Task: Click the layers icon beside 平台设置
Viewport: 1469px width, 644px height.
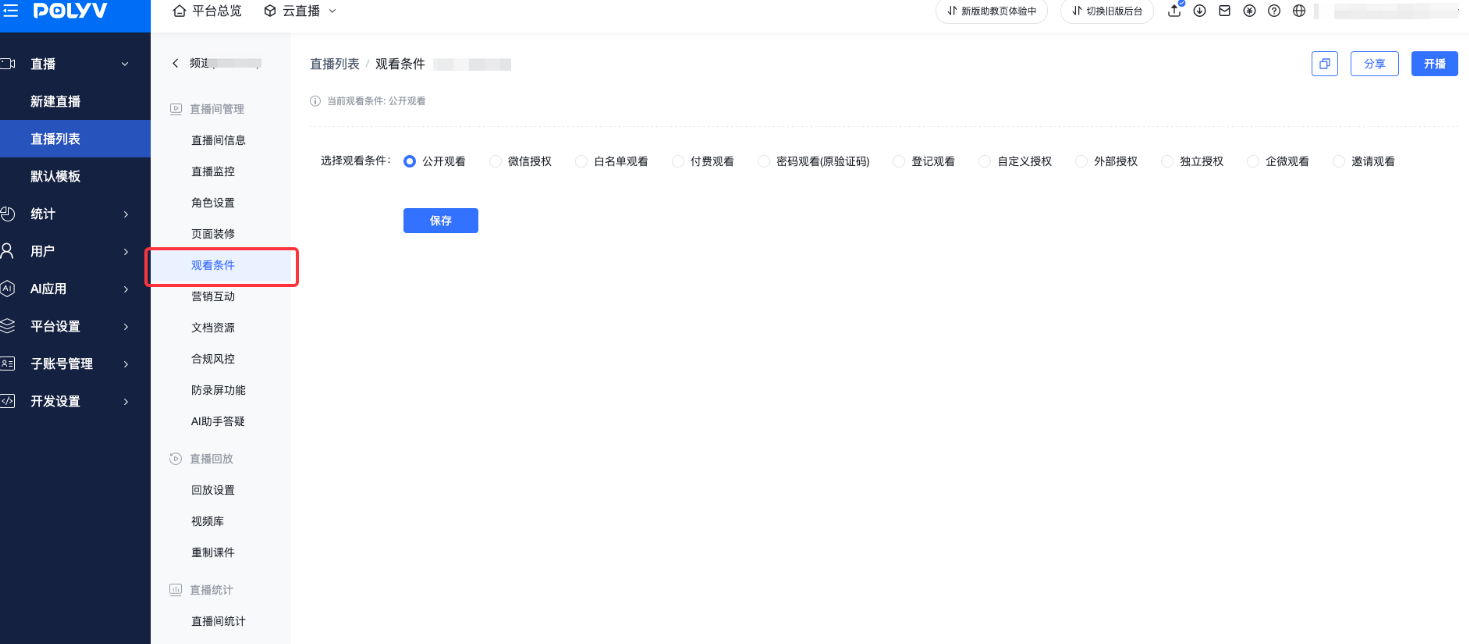Action: pyautogui.click(x=8, y=326)
